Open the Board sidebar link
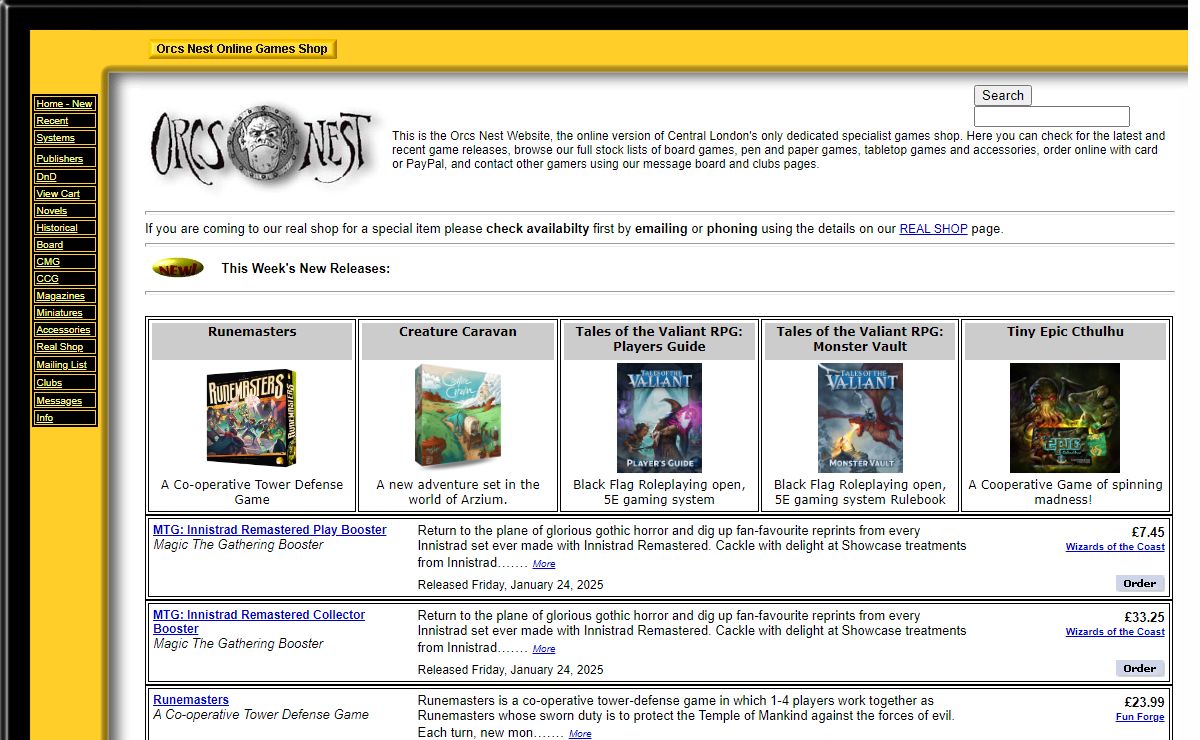The image size is (1200, 740). pyautogui.click(x=49, y=245)
